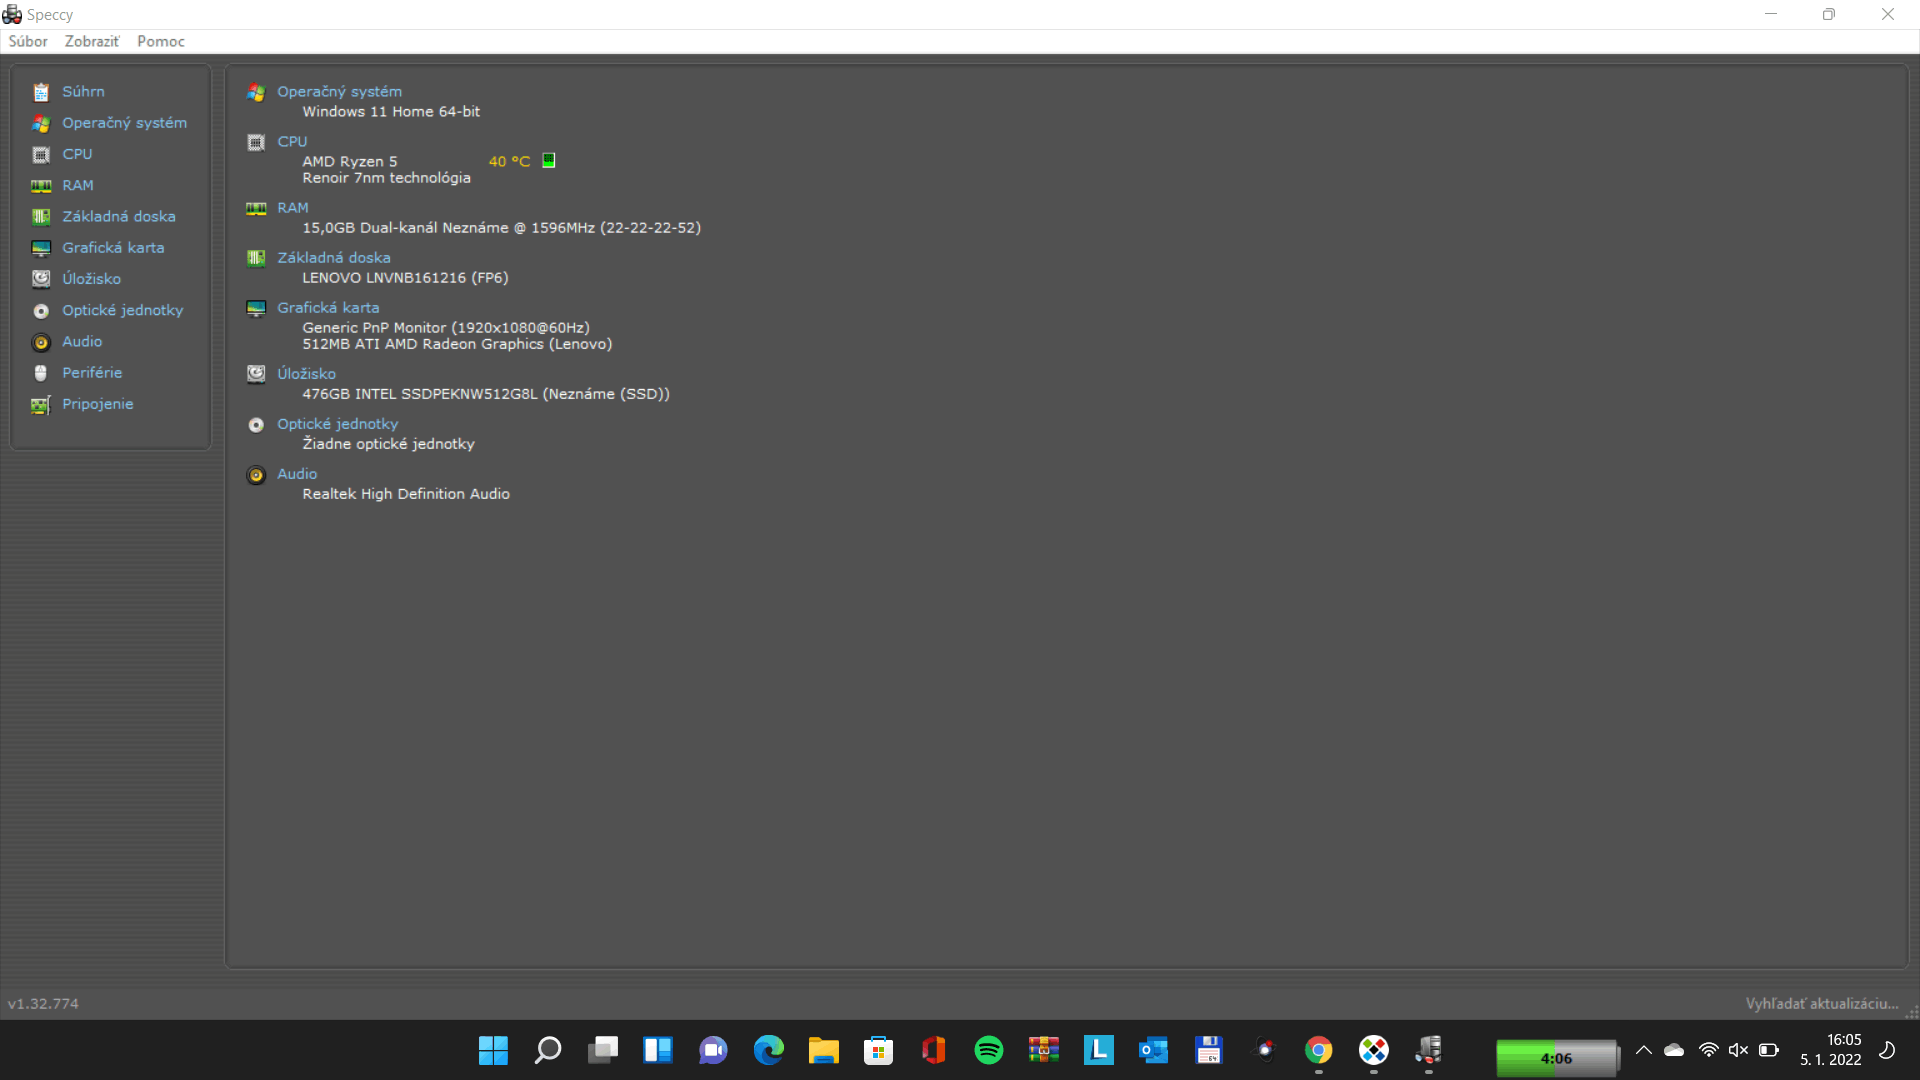Click green CPU temperature indicator icon
The width and height of the screenshot is (1920, 1080).
pos(548,160)
